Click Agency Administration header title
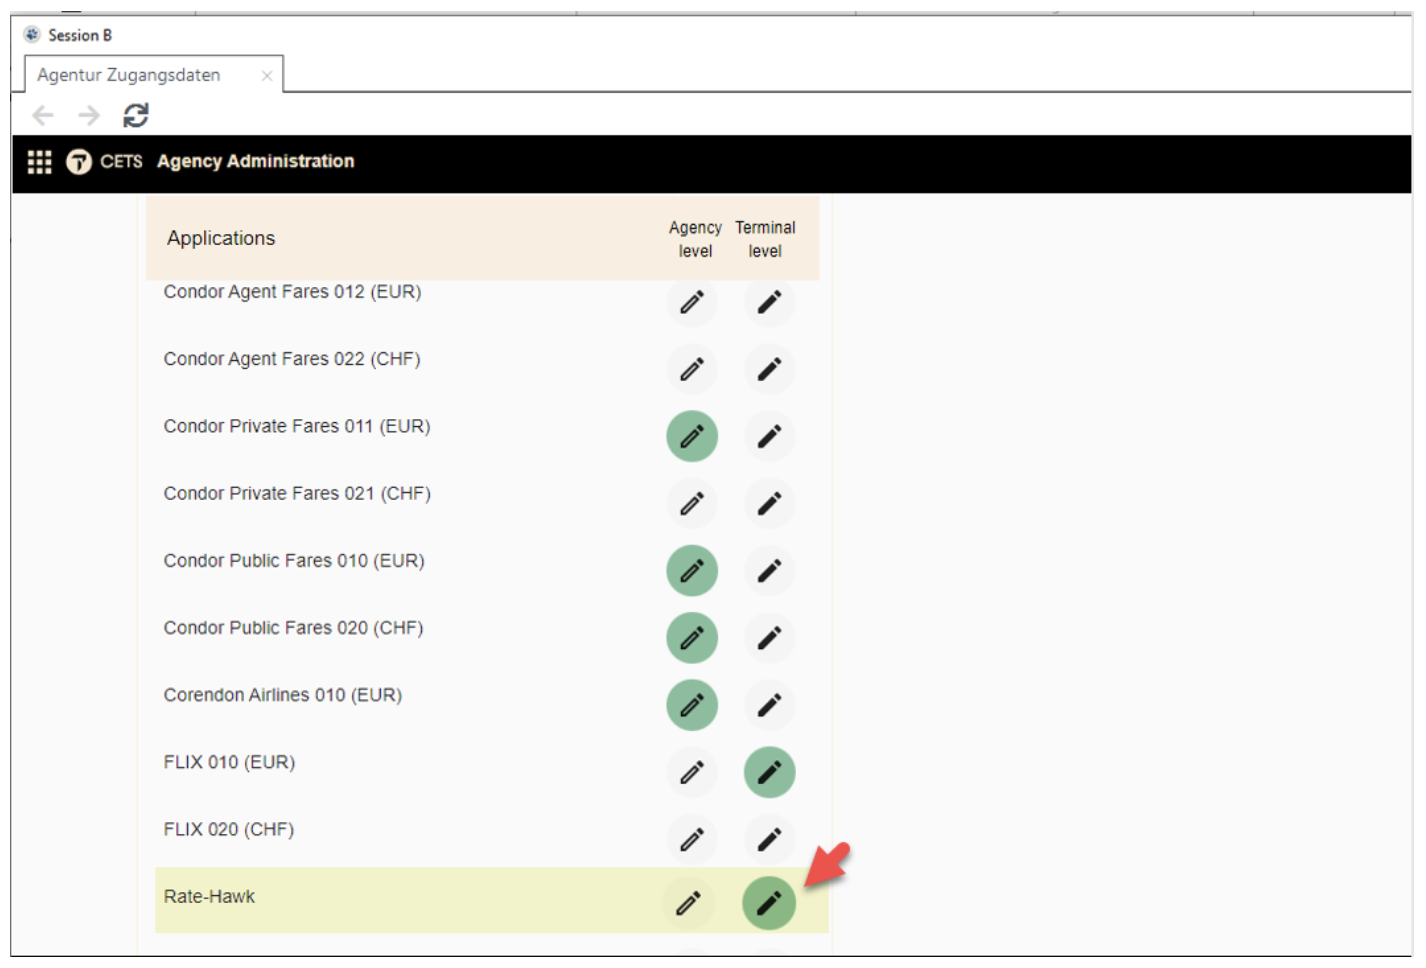The width and height of the screenshot is (1426, 968). coord(255,162)
